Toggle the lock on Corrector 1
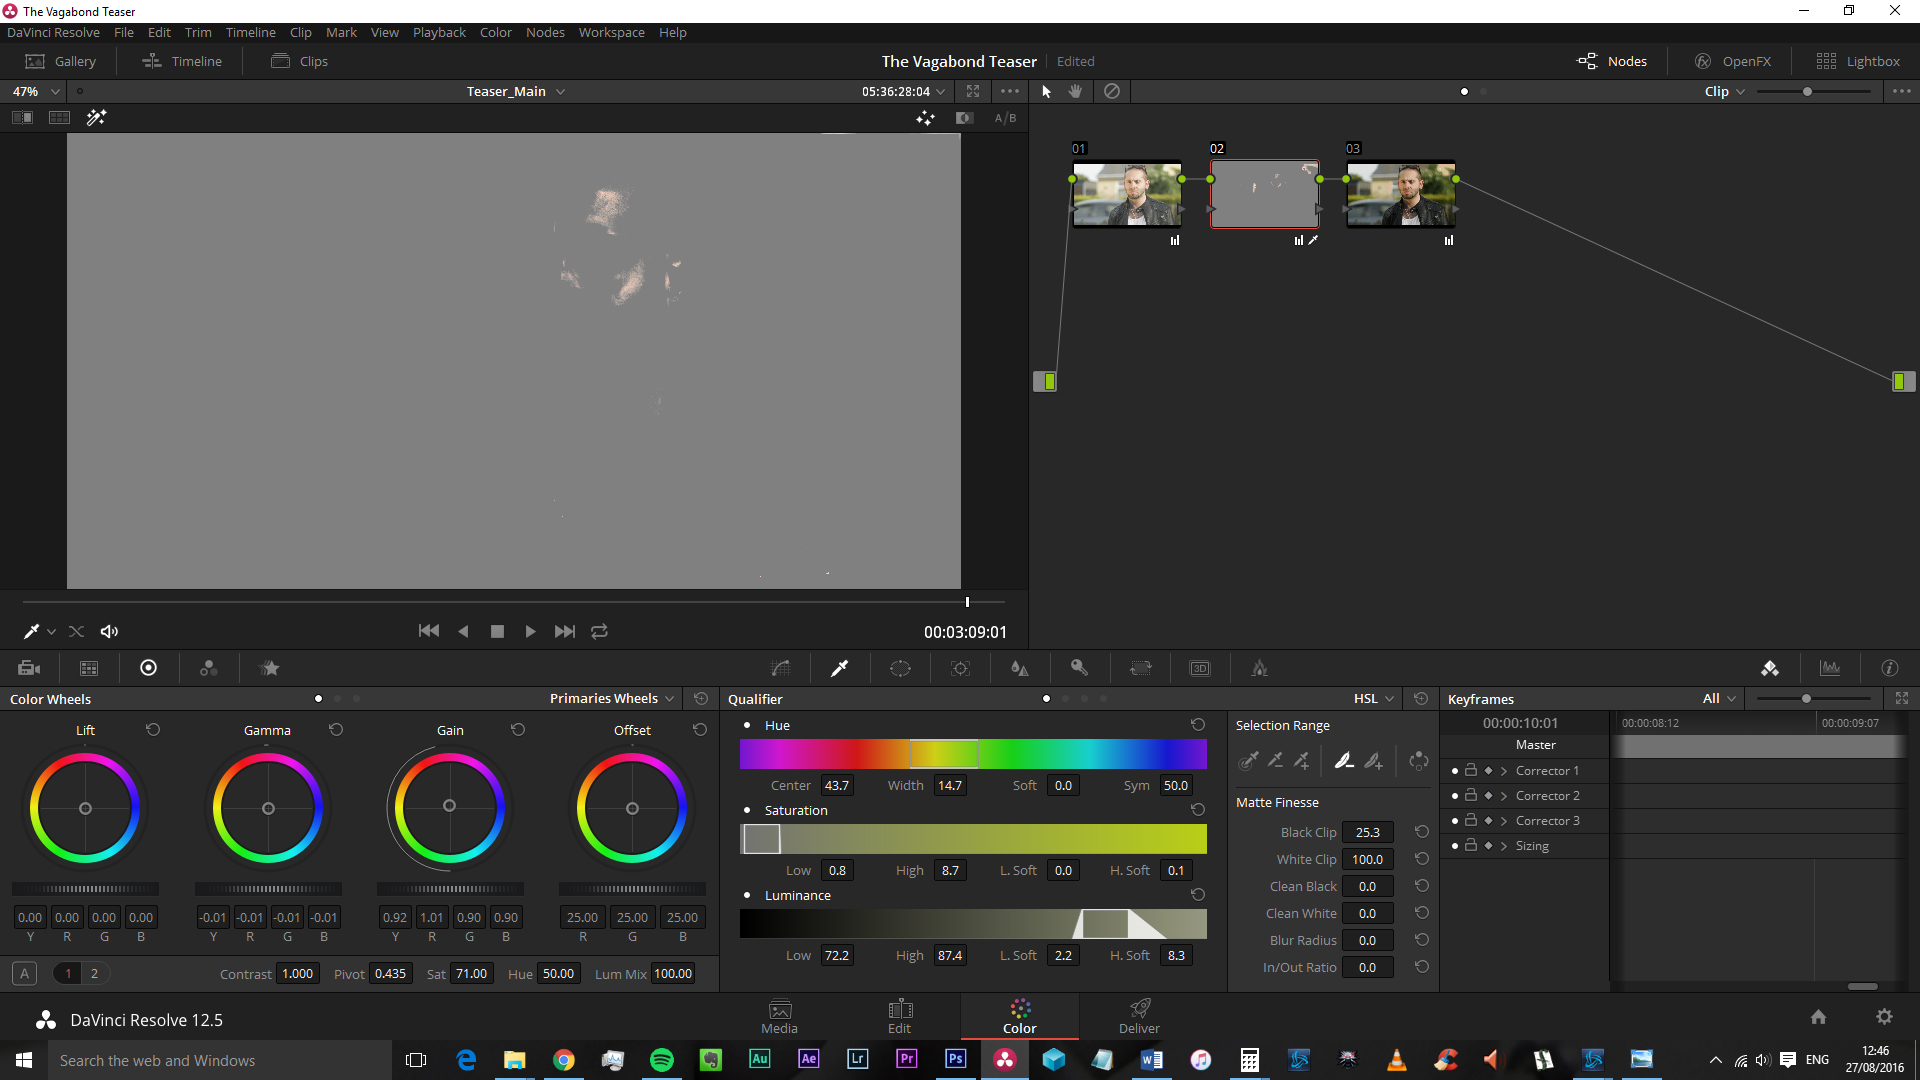The width and height of the screenshot is (1920, 1080). 1470,770
